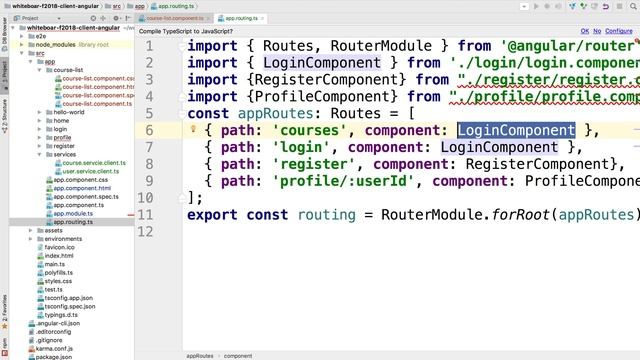640x360 pixels.
Task: Open the Project panel gear settings
Action: 116,18
